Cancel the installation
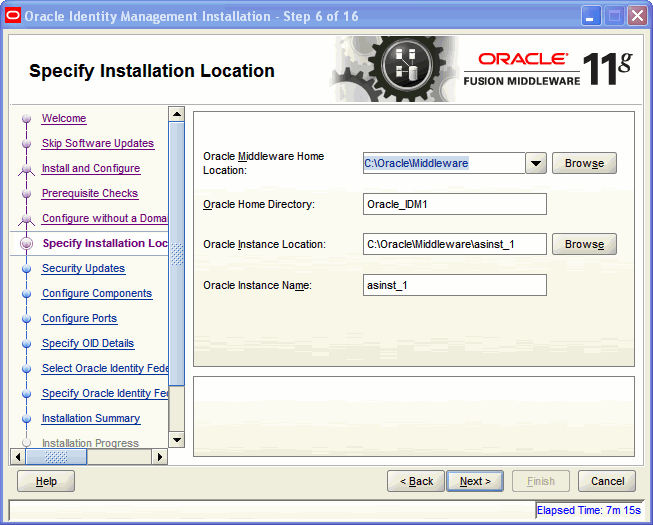The image size is (653, 525). (x=607, y=481)
